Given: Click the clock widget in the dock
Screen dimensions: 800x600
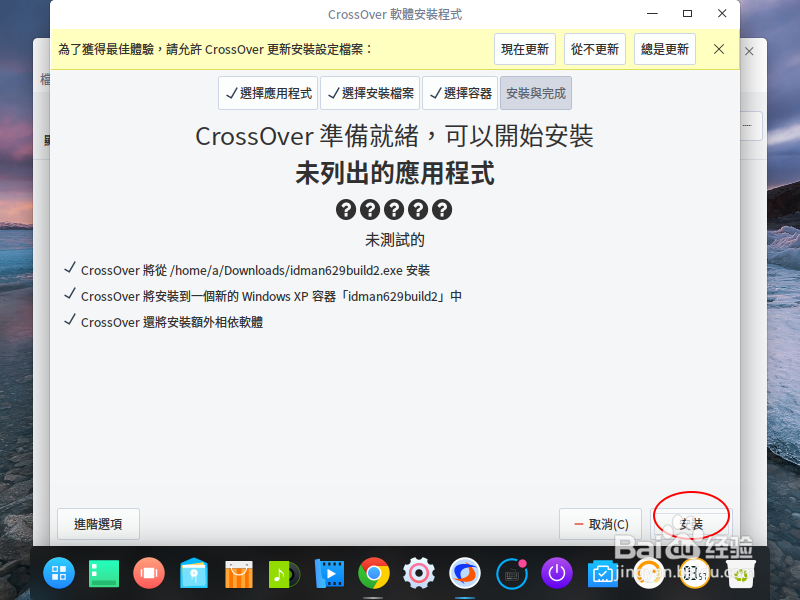Looking at the screenshot, I should [x=694, y=573].
